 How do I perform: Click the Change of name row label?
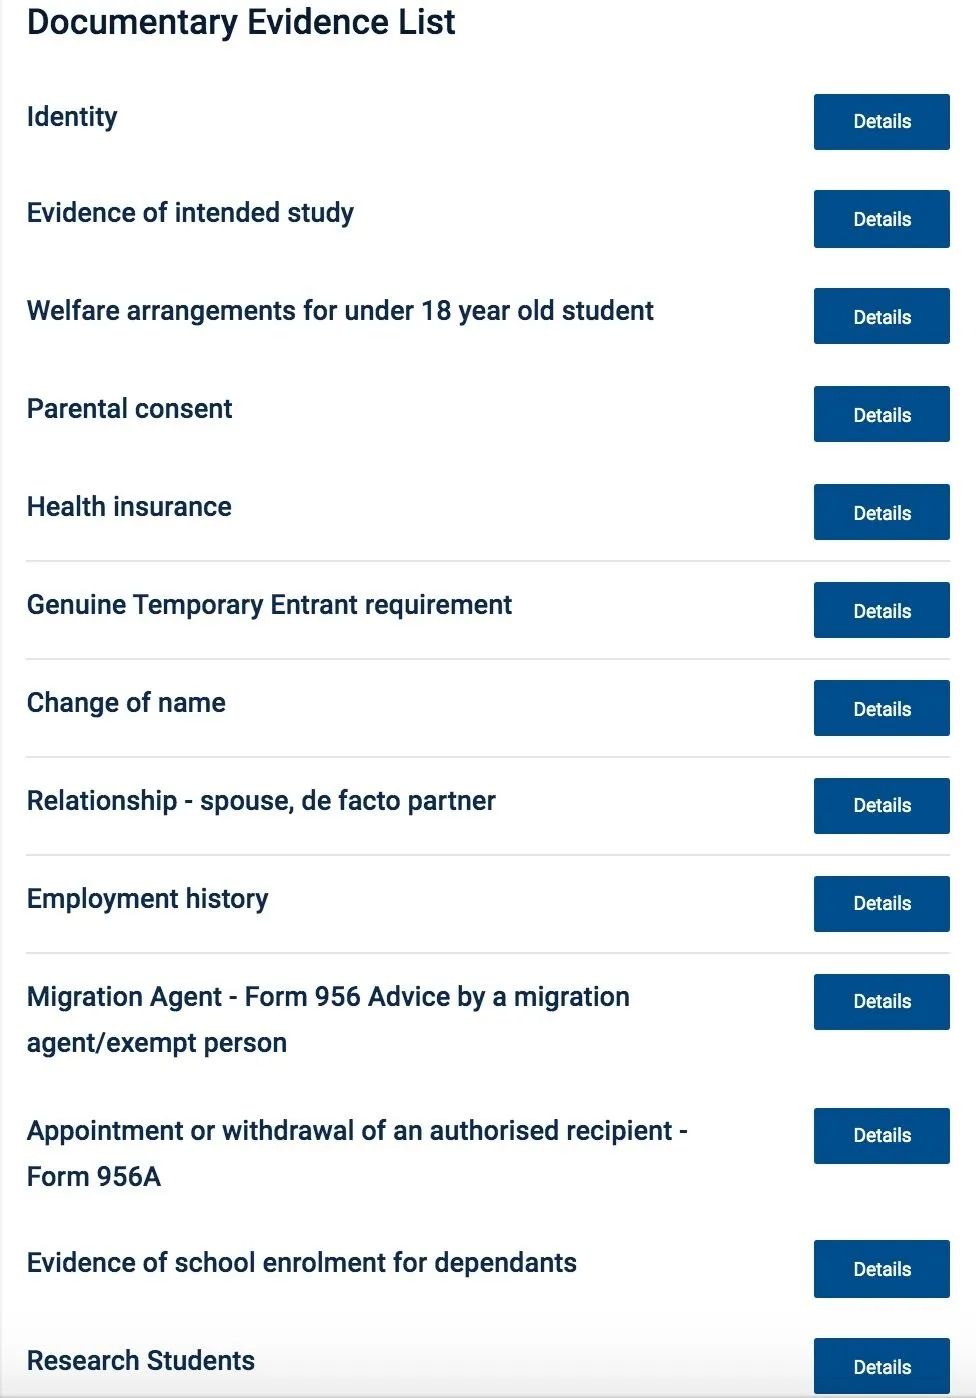[126, 703]
